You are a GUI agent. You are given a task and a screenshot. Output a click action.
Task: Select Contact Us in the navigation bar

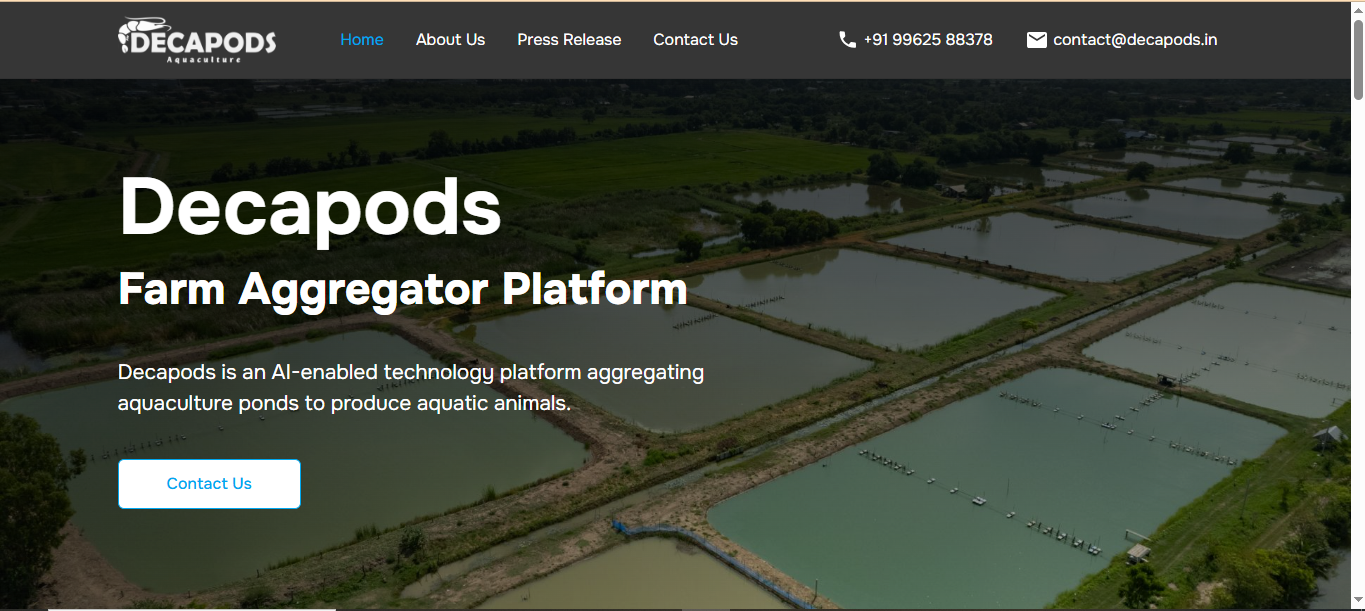695,40
